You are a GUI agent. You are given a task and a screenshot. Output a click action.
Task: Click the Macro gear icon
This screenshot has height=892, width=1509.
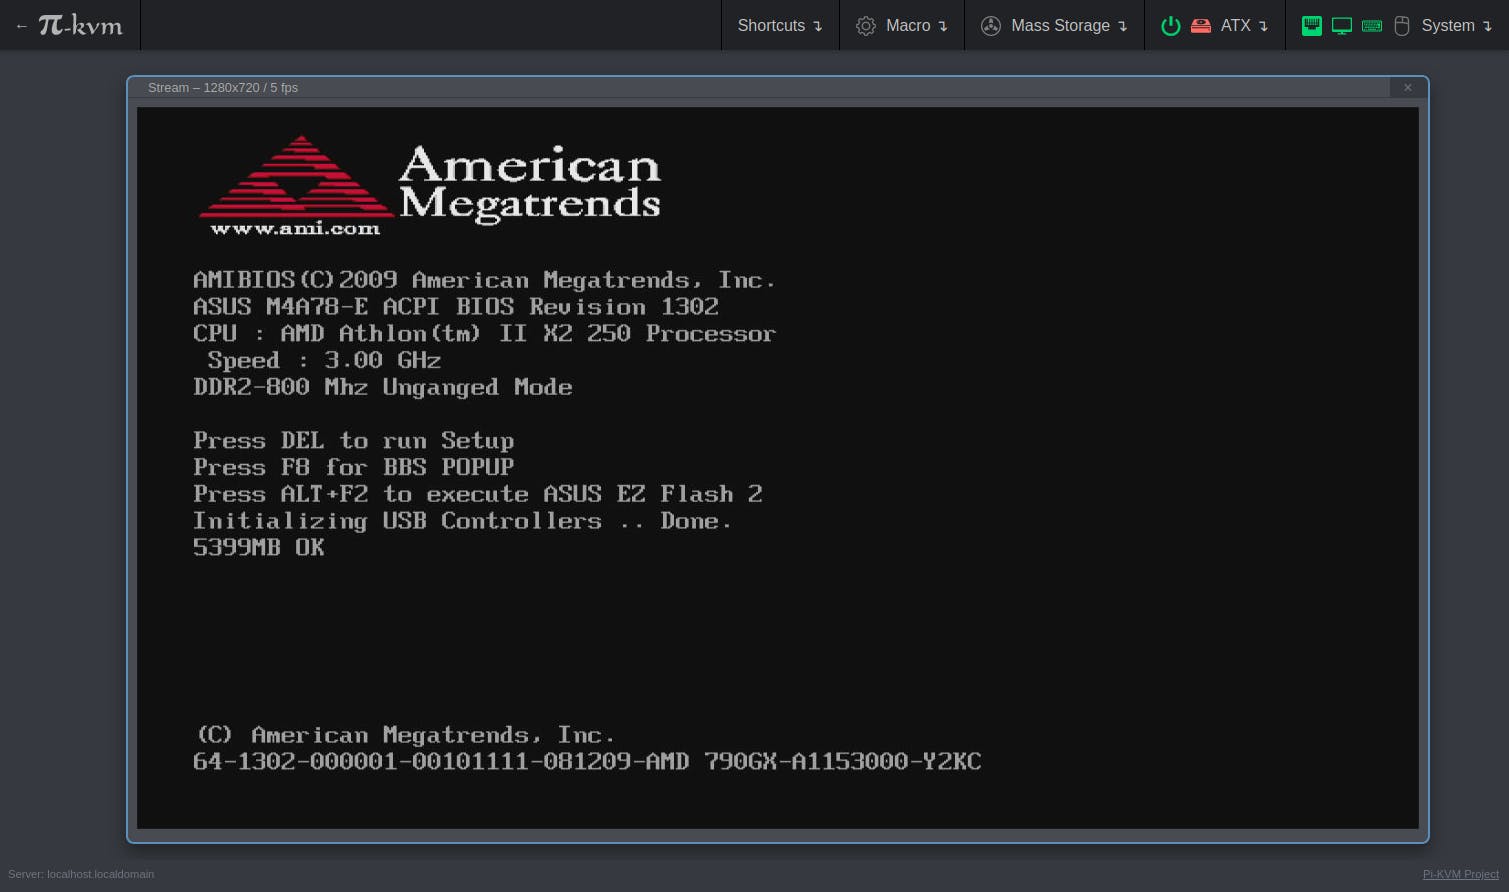[866, 26]
